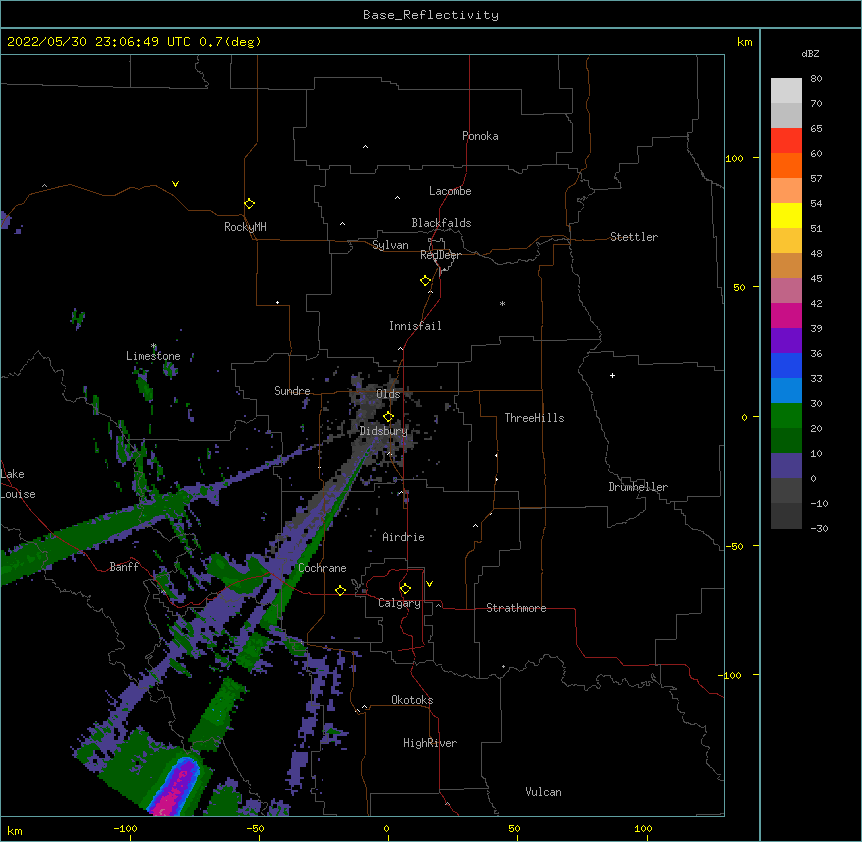Click the Lake Louise label

(x=18, y=484)
